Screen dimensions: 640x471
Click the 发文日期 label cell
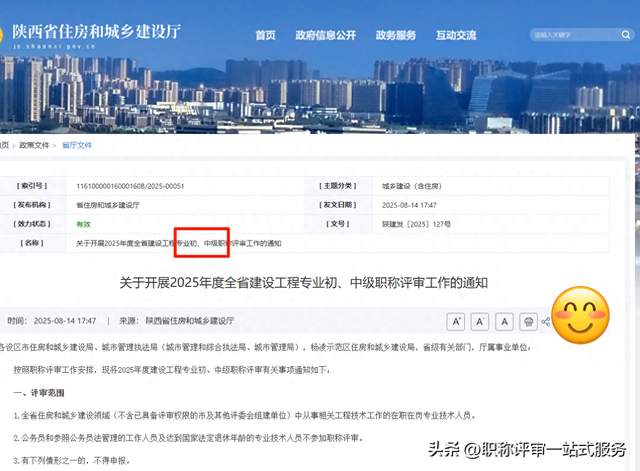(338, 204)
